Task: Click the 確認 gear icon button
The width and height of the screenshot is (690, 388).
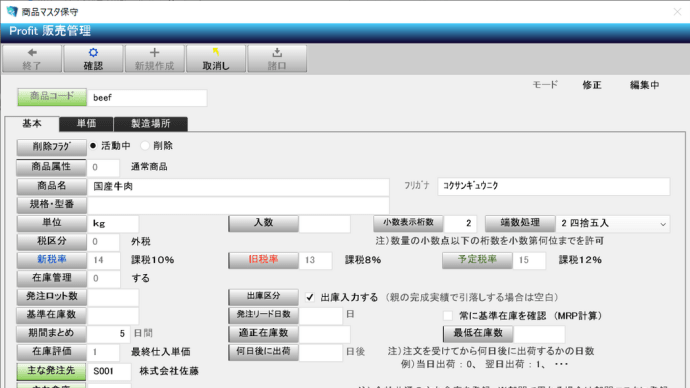Action: point(93,59)
